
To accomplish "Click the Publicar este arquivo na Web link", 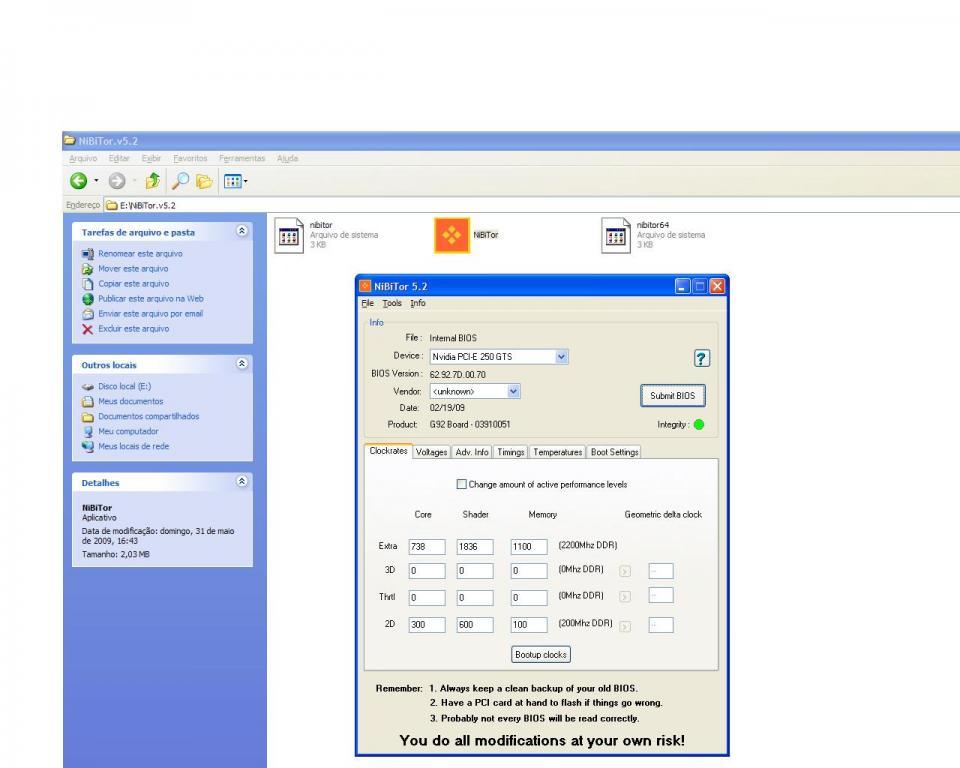I will coord(151,299).
